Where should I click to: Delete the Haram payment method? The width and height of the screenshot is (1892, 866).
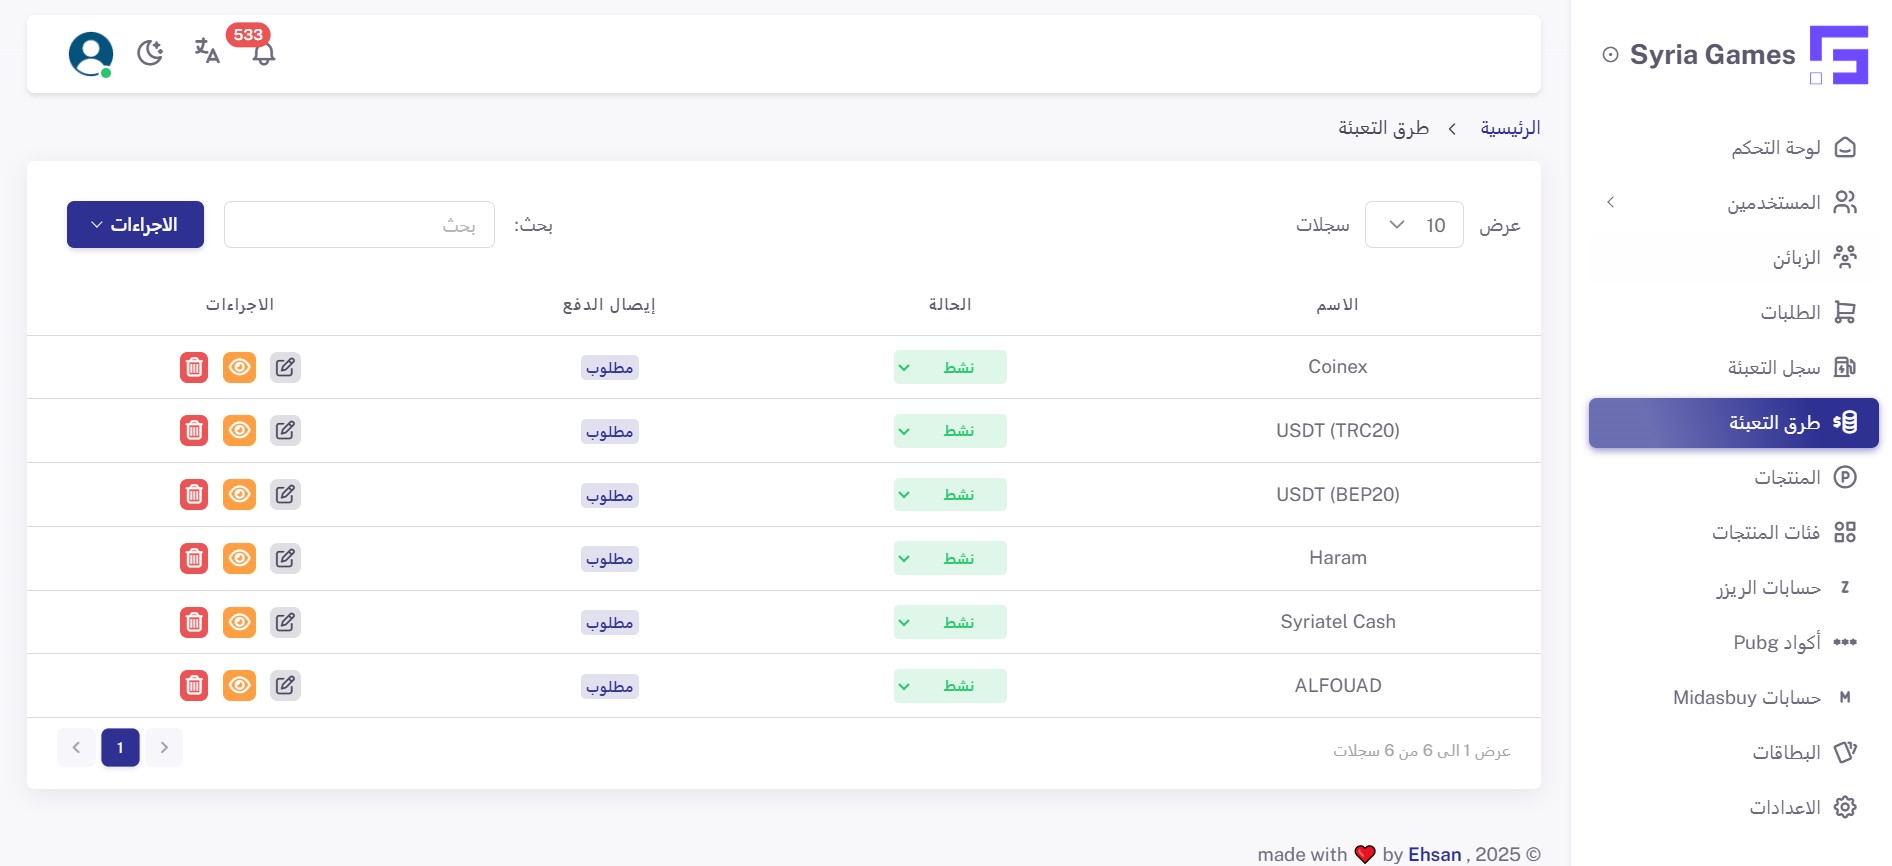[x=194, y=558]
